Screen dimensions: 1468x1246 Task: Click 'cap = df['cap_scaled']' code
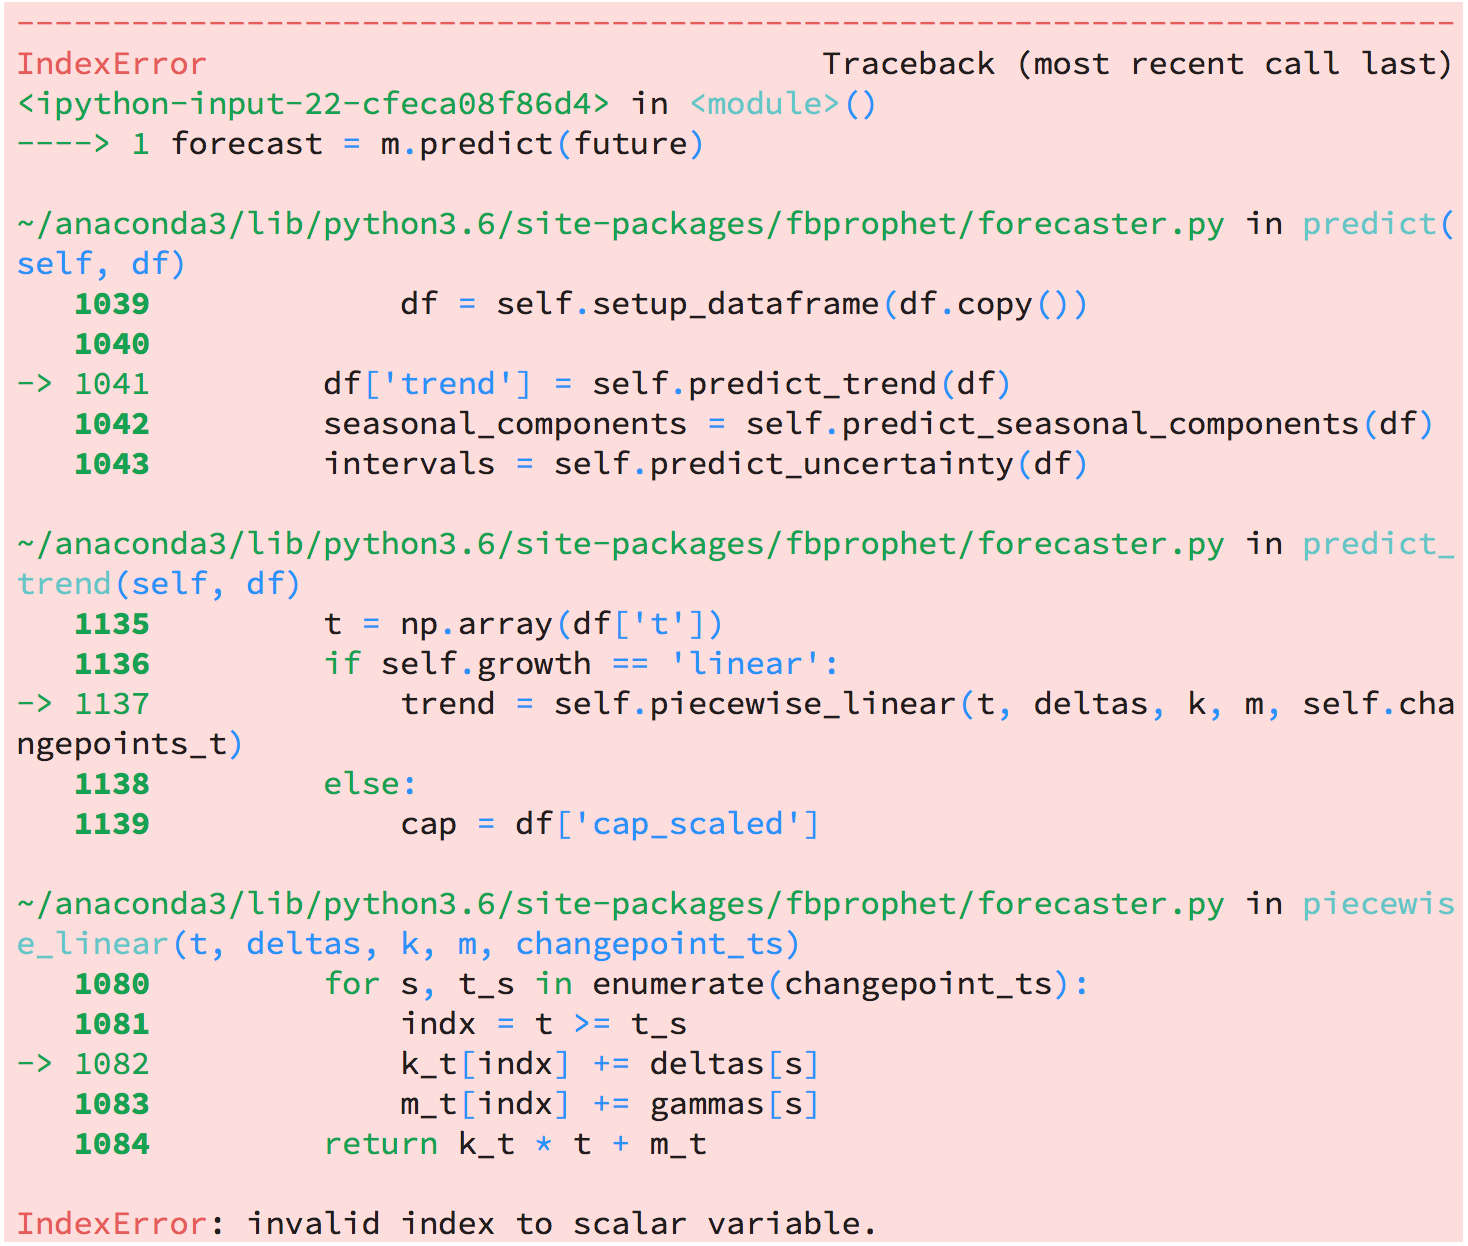click(x=610, y=824)
